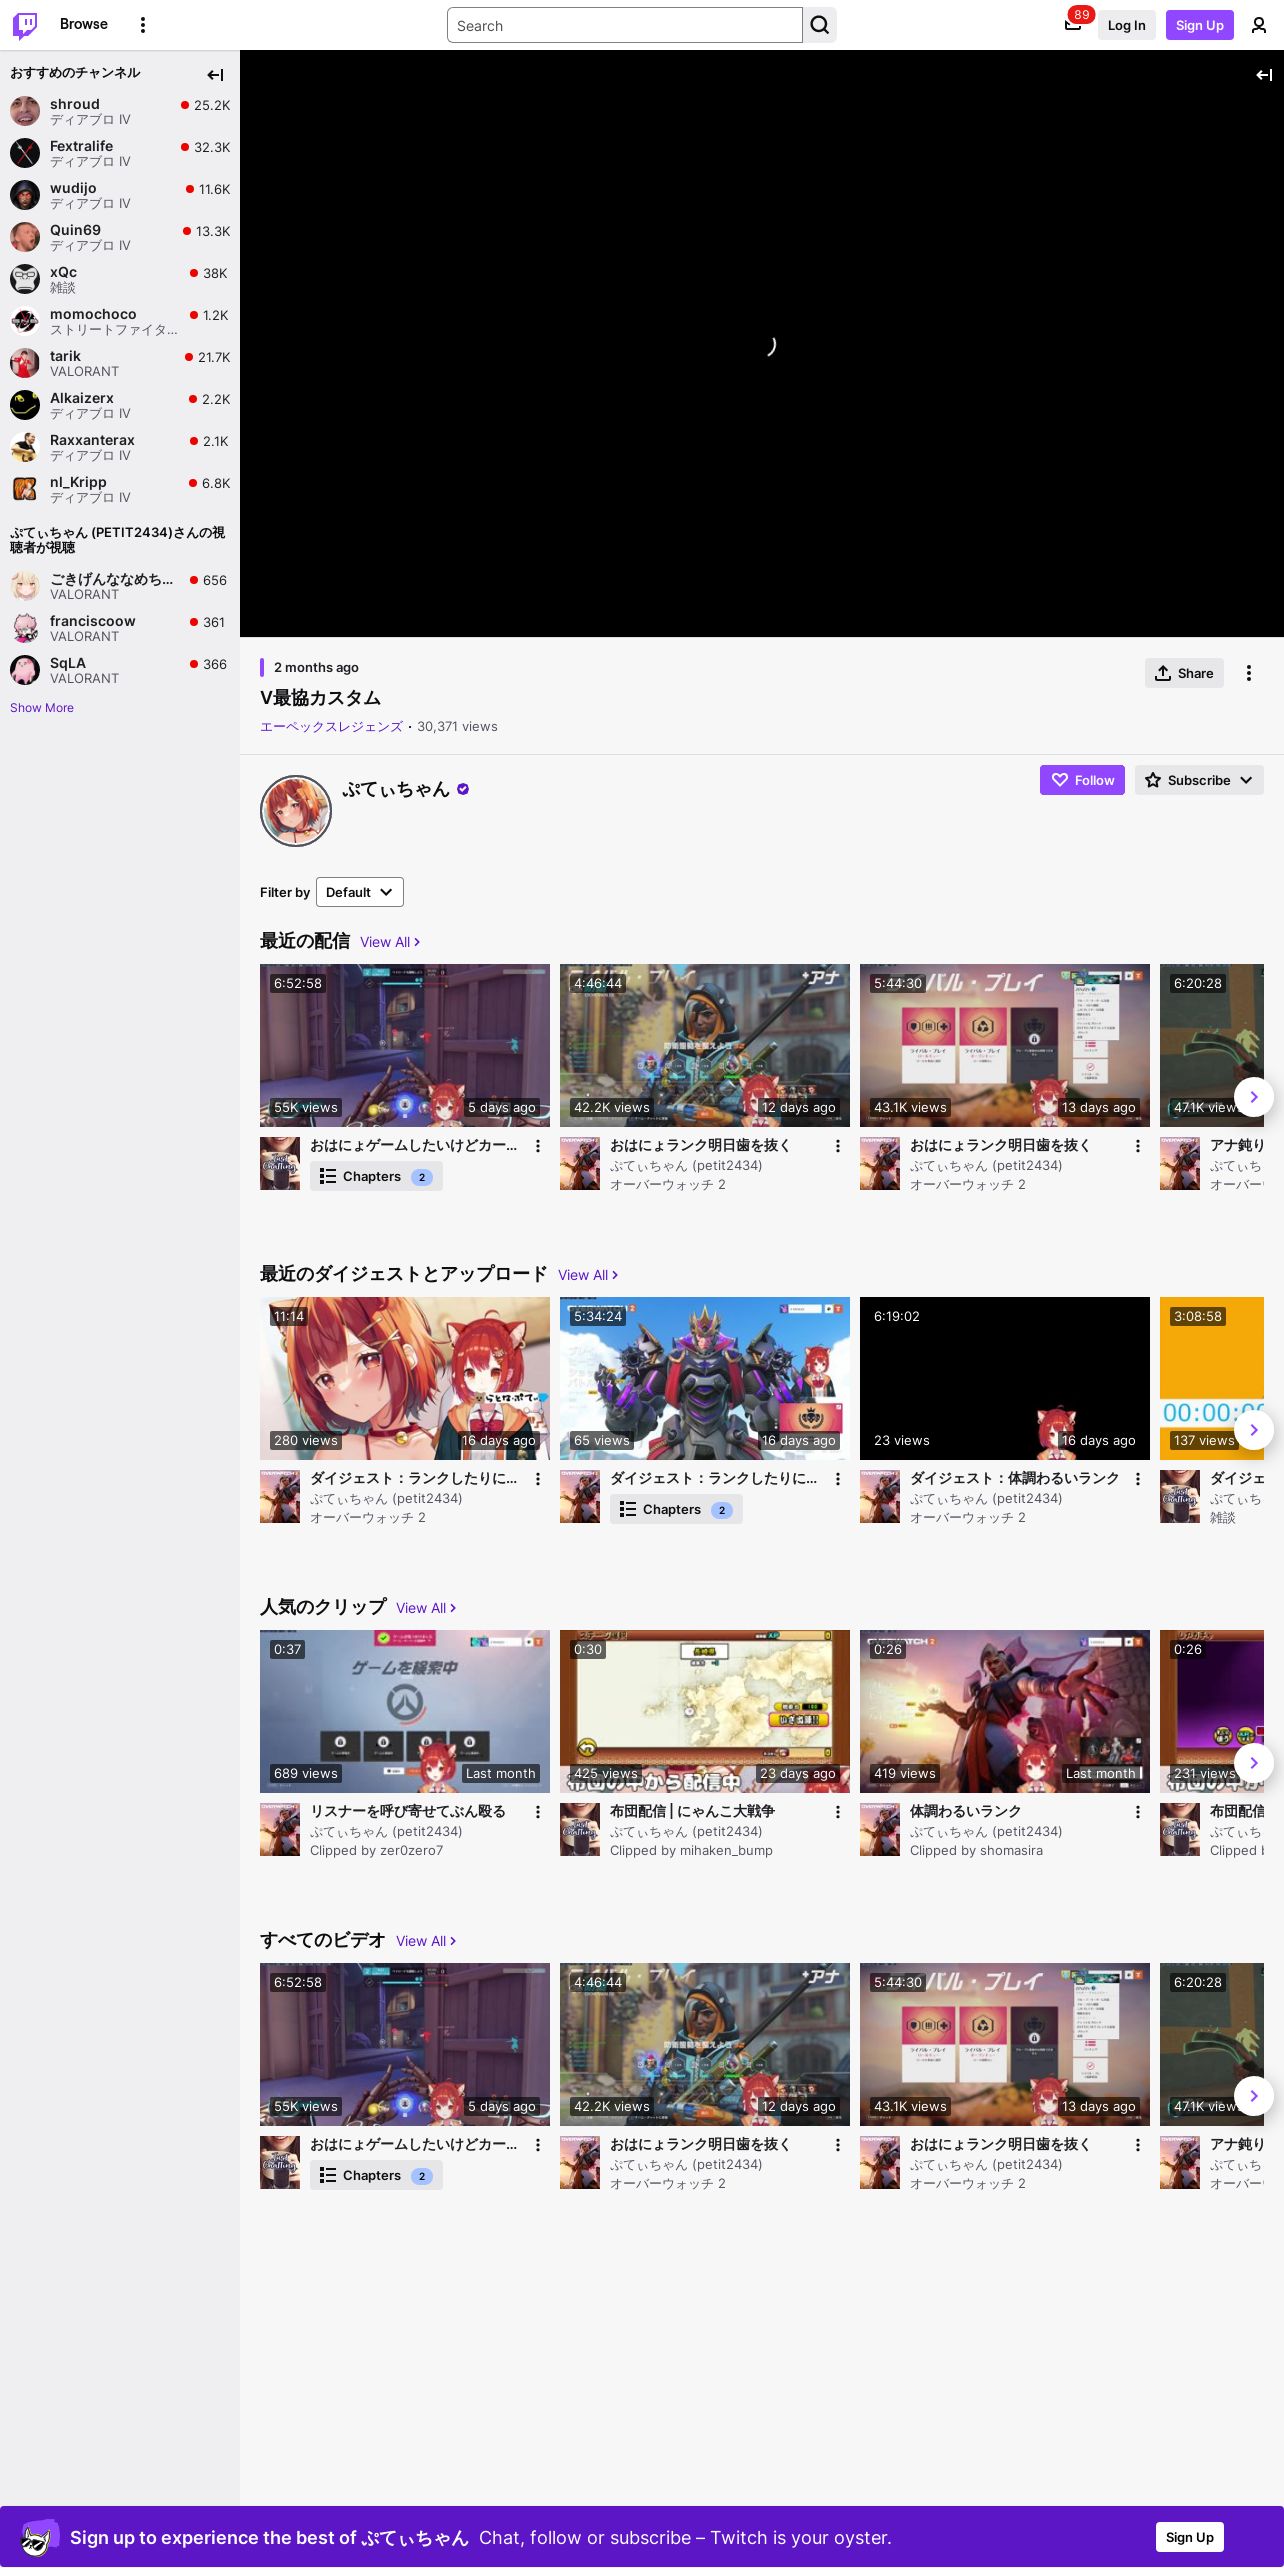Screen dimensions: 1284x2568
Task: Open the notifications inbox with 89 badge
Action: [x=1073, y=25]
